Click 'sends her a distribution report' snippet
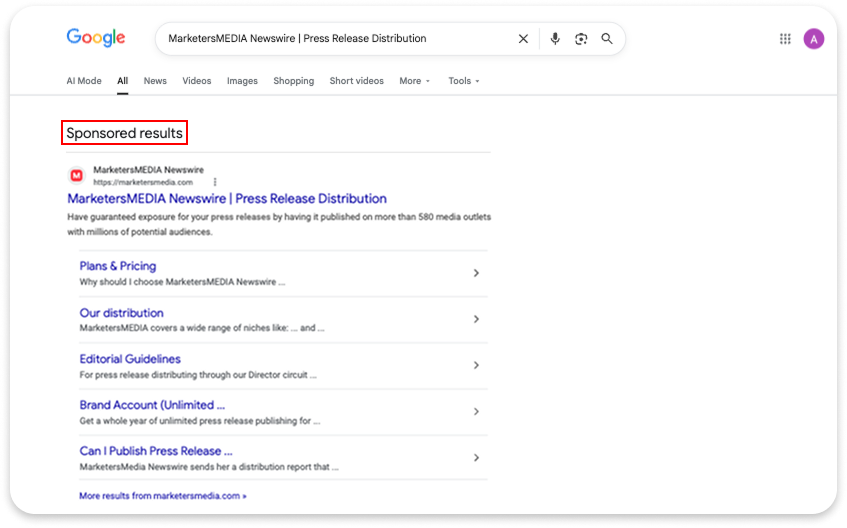 pos(209,466)
